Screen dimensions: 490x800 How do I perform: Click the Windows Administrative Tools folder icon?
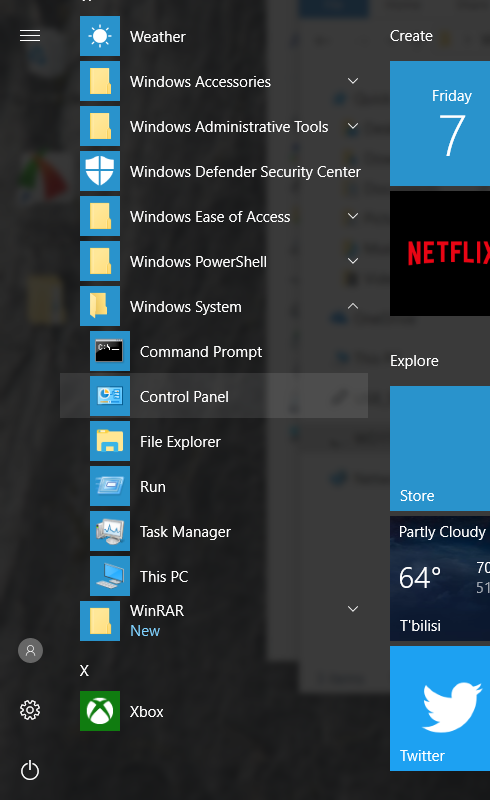tap(100, 126)
